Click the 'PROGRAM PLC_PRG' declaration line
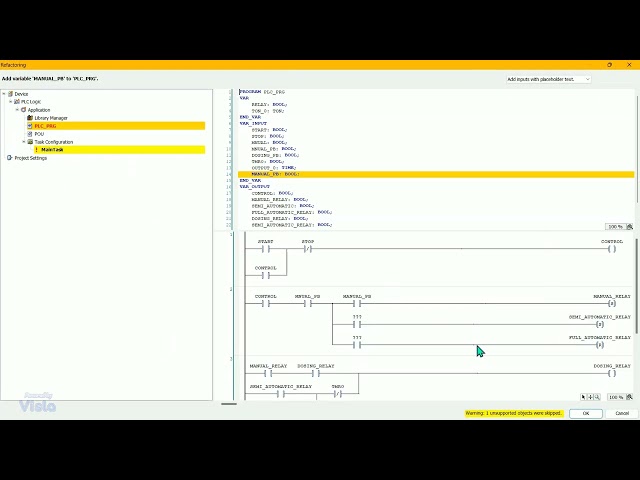 point(262,92)
